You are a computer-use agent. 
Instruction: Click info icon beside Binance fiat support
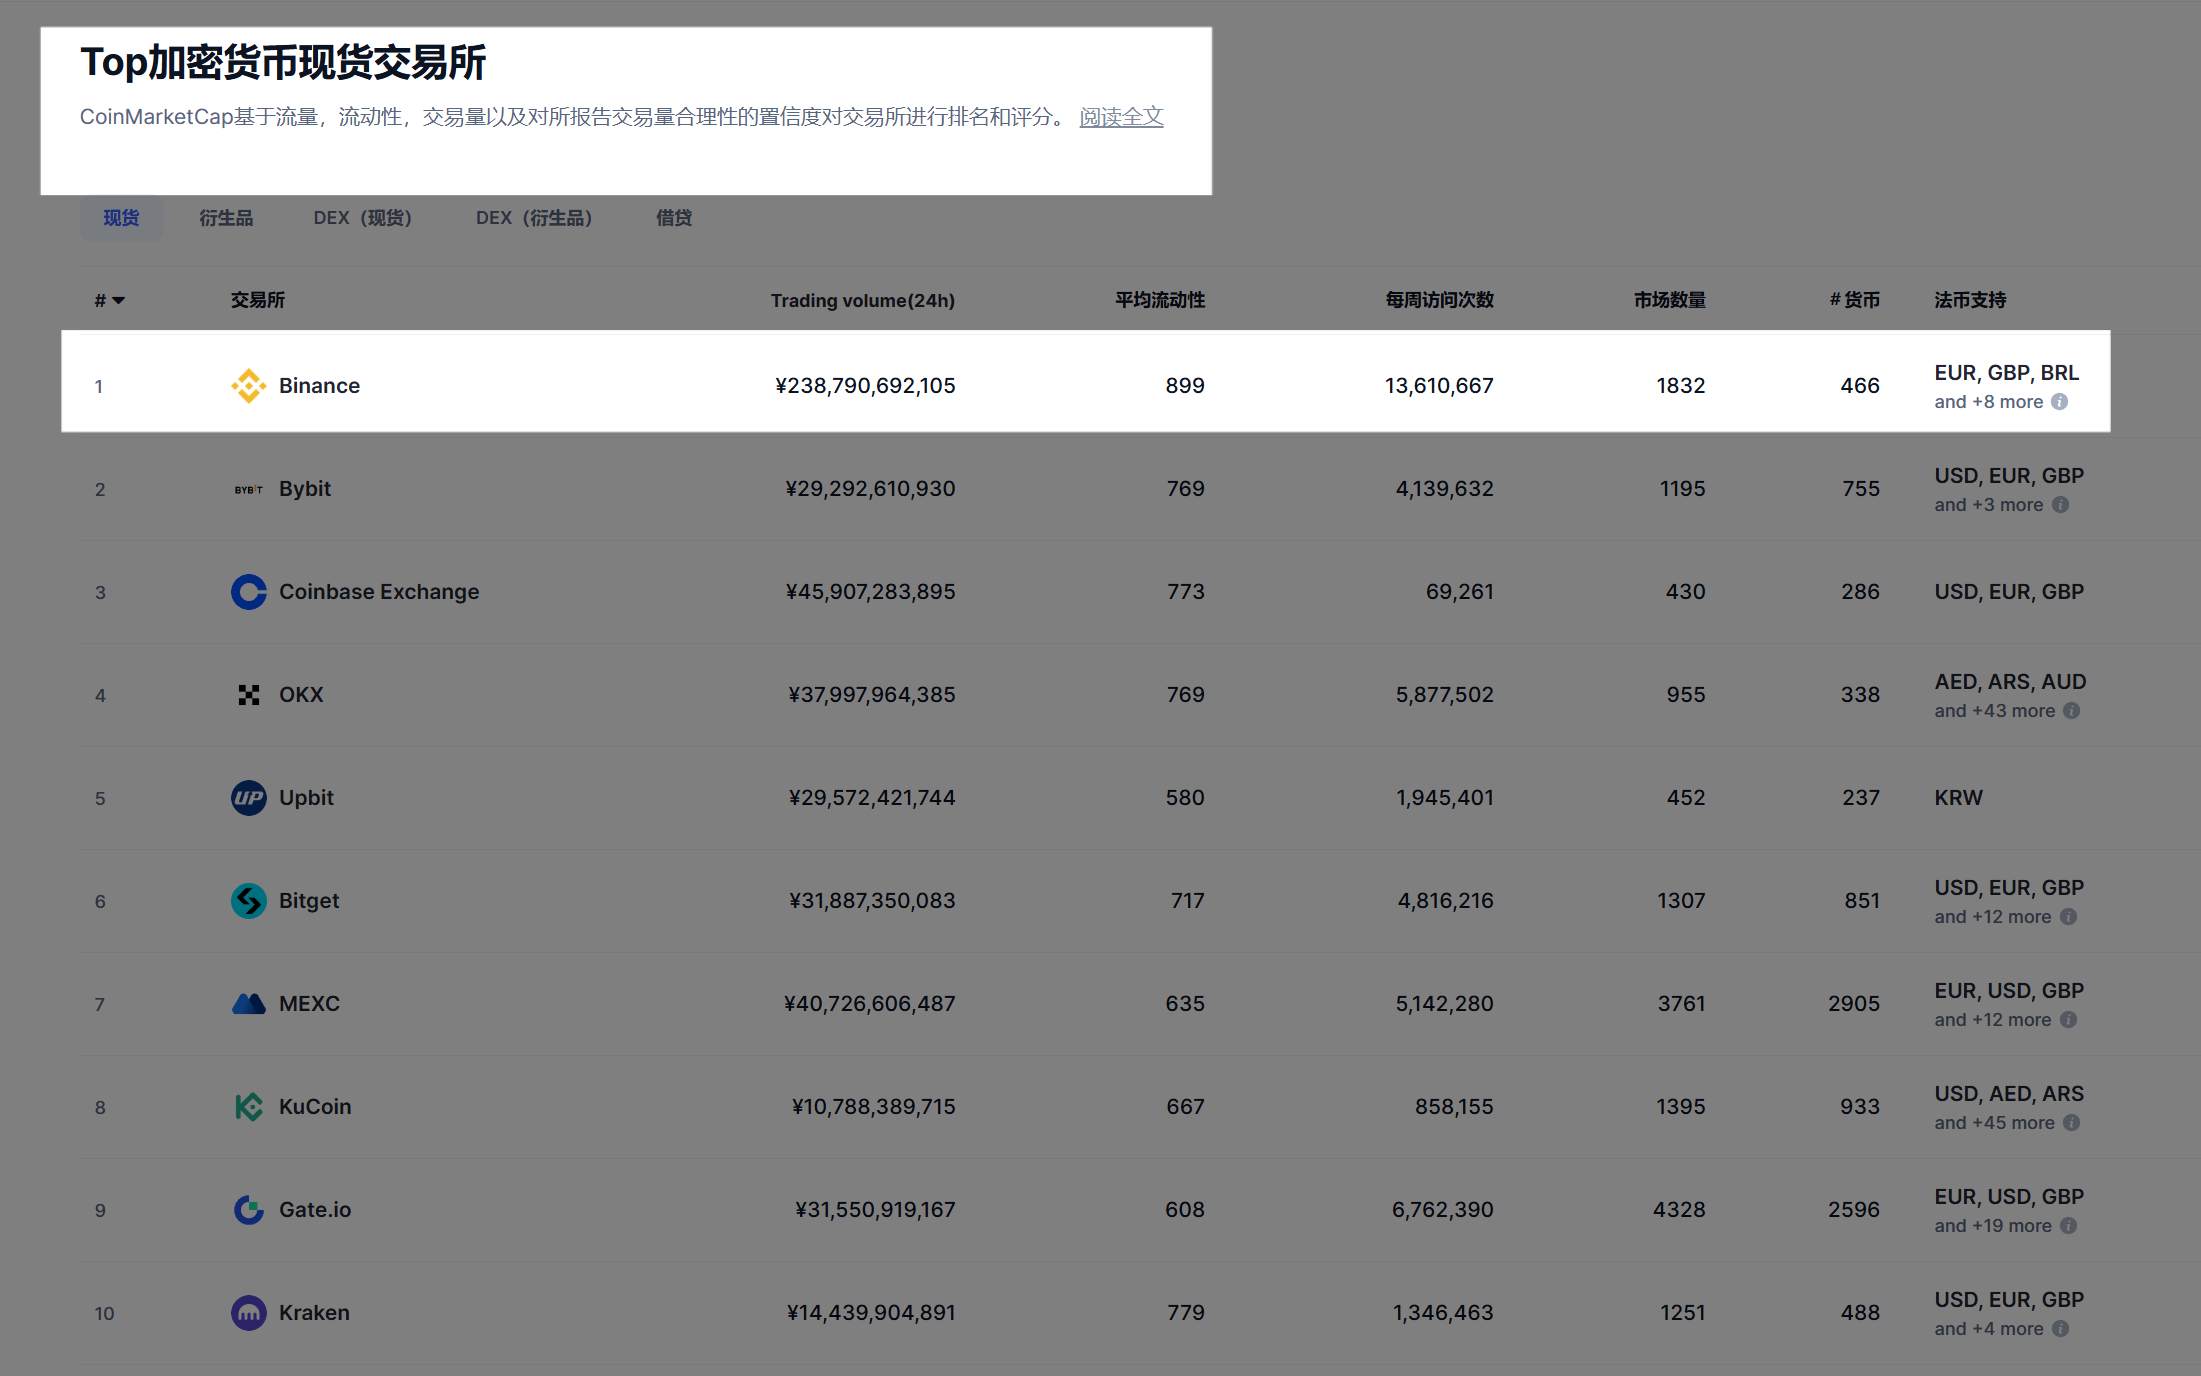[x=2059, y=402]
